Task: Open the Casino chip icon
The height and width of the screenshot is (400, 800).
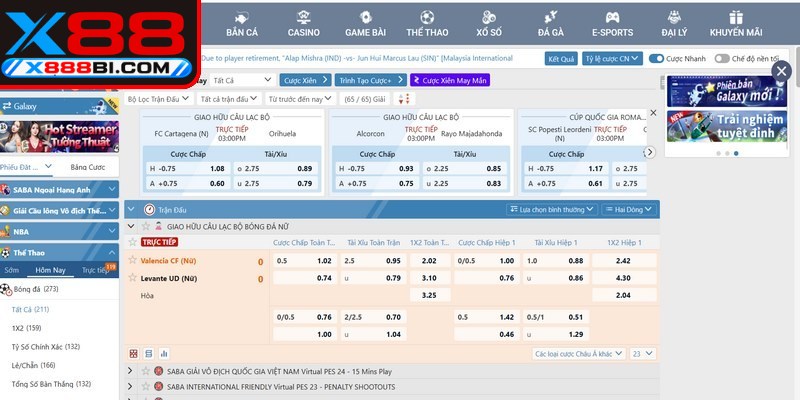Action: 304,17
